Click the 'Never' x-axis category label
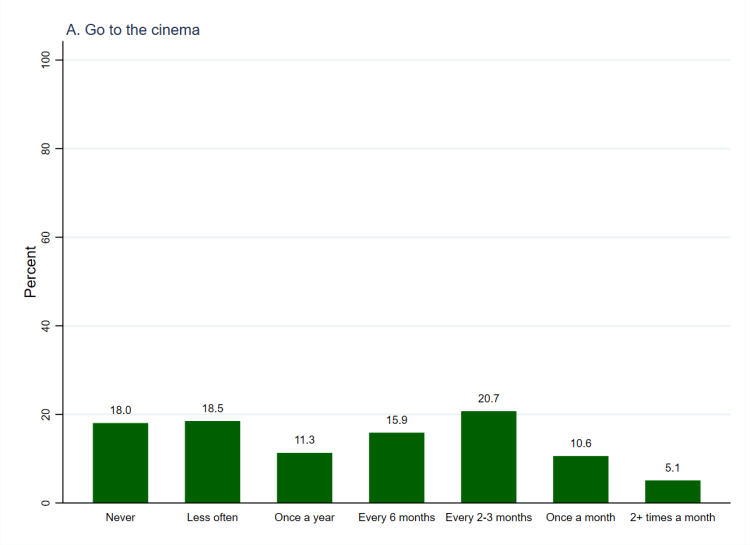The height and width of the screenshot is (545, 750). click(120, 518)
